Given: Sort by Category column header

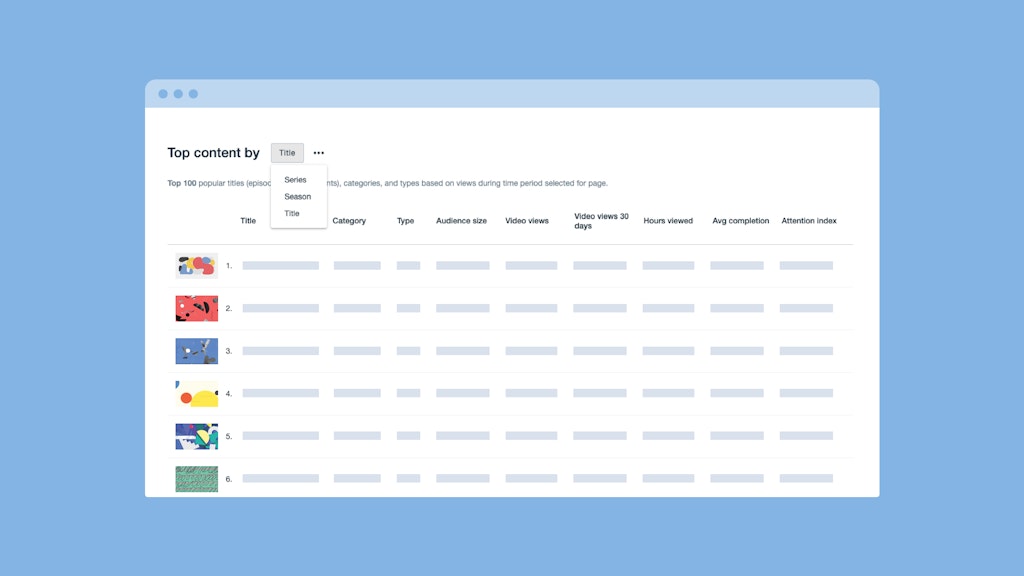Looking at the screenshot, I should (349, 221).
